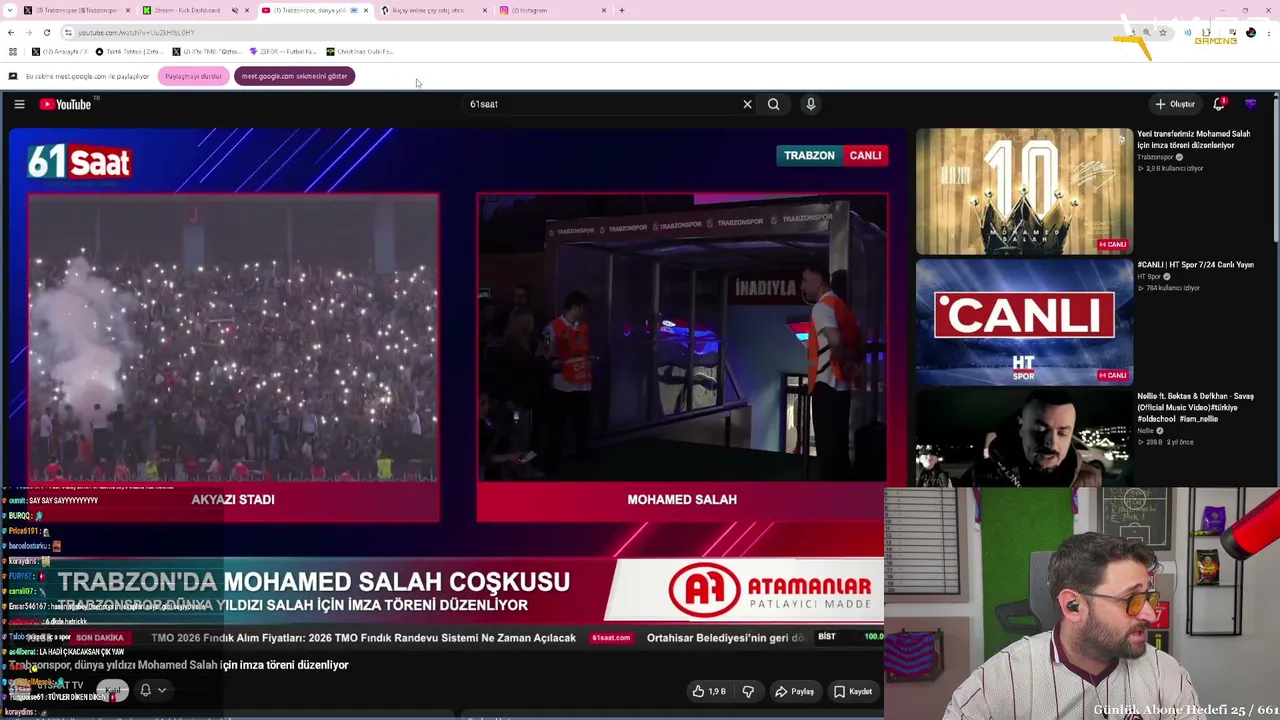
Task: Go forward with the browser forward arrow
Action: click(x=28, y=33)
